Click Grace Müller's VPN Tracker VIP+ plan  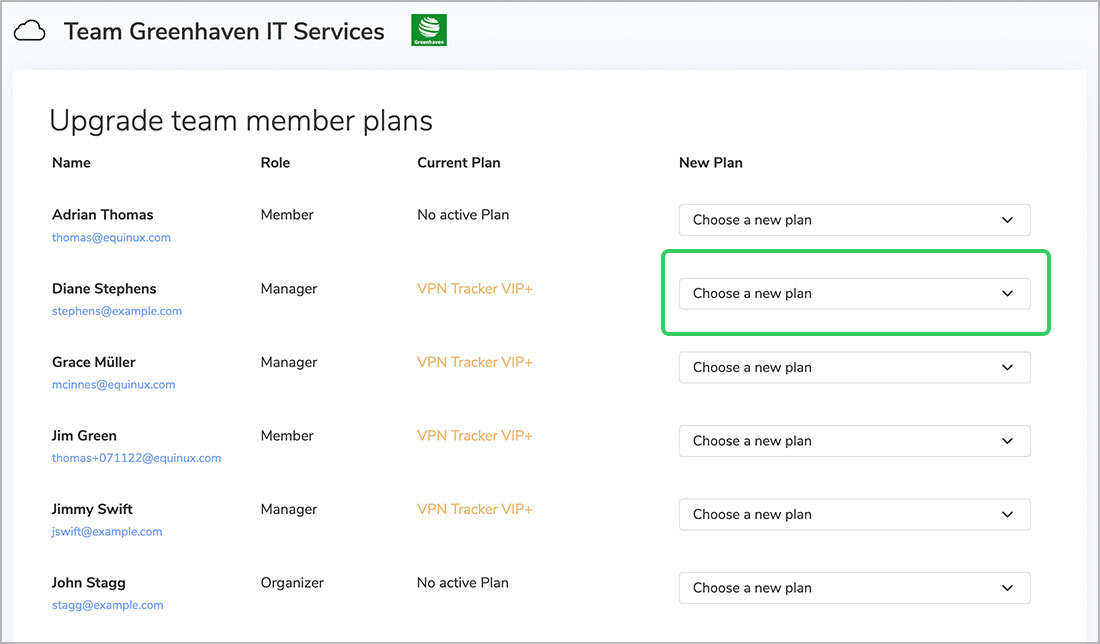(x=475, y=362)
